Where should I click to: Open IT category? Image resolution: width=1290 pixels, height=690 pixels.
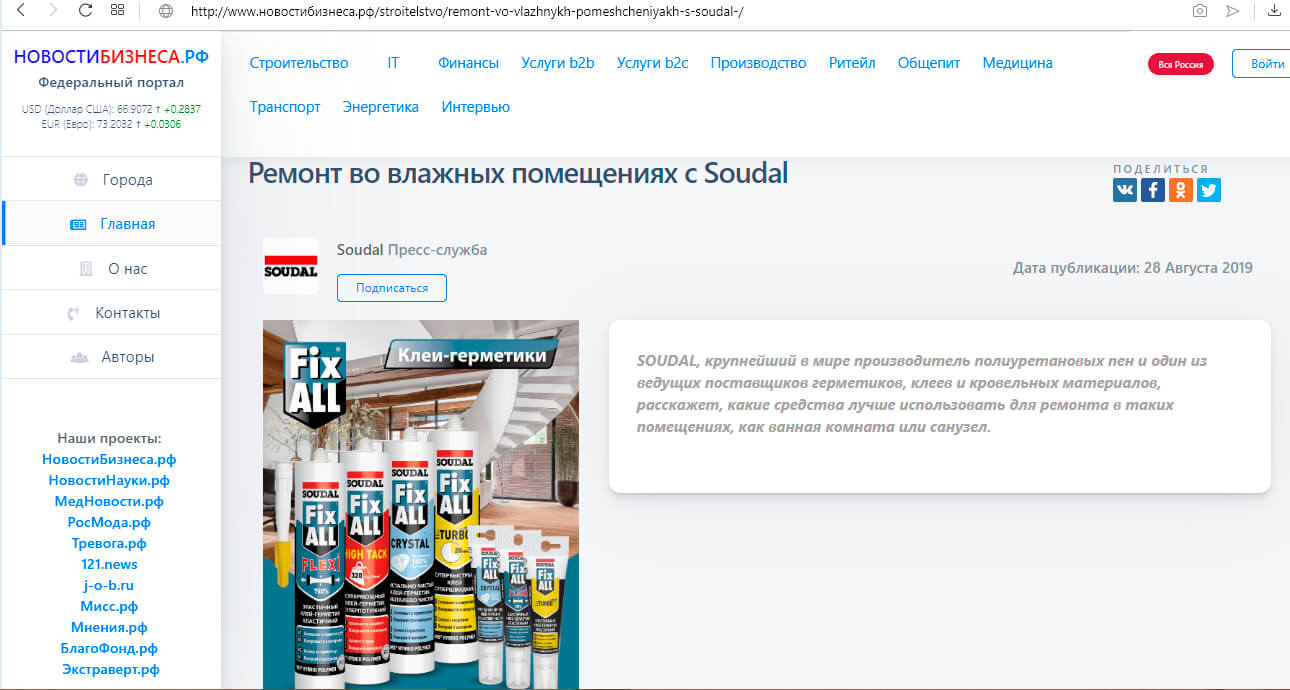(393, 63)
